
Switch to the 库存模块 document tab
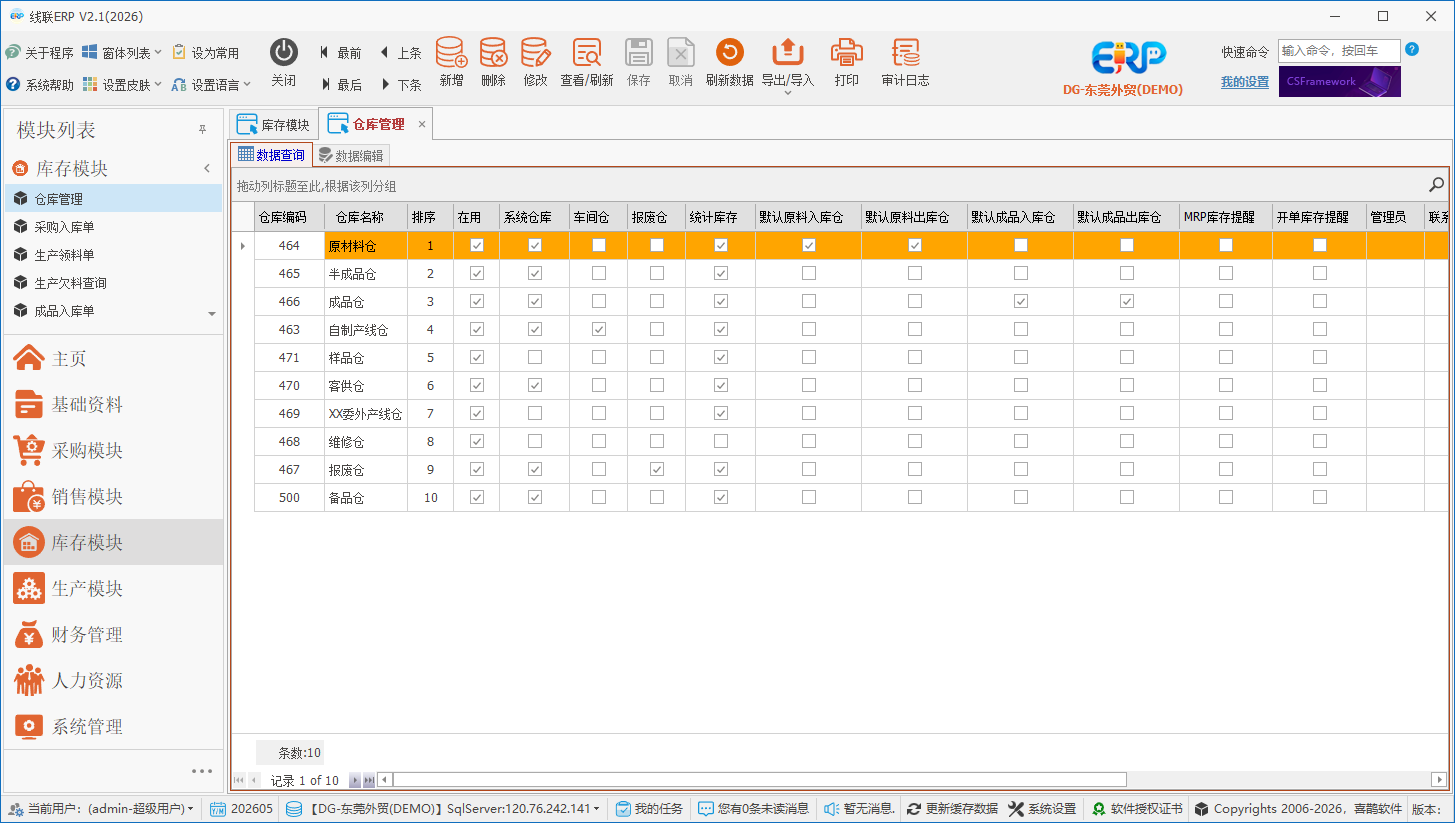pyautogui.click(x=274, y=124)
